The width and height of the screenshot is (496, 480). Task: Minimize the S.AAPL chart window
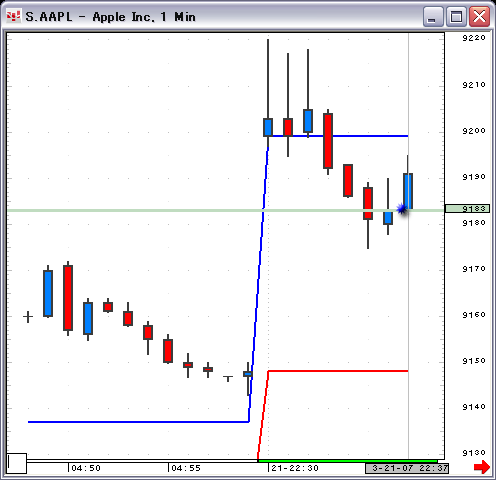coord(433,17)
